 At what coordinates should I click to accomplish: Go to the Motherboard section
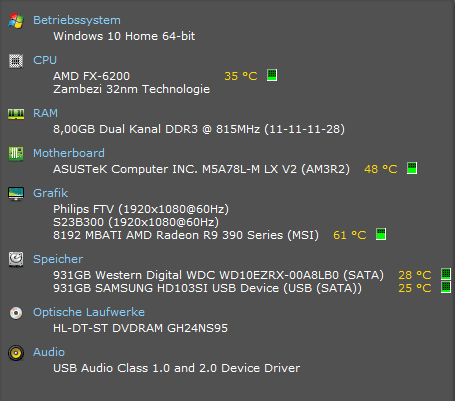[69, 153]
